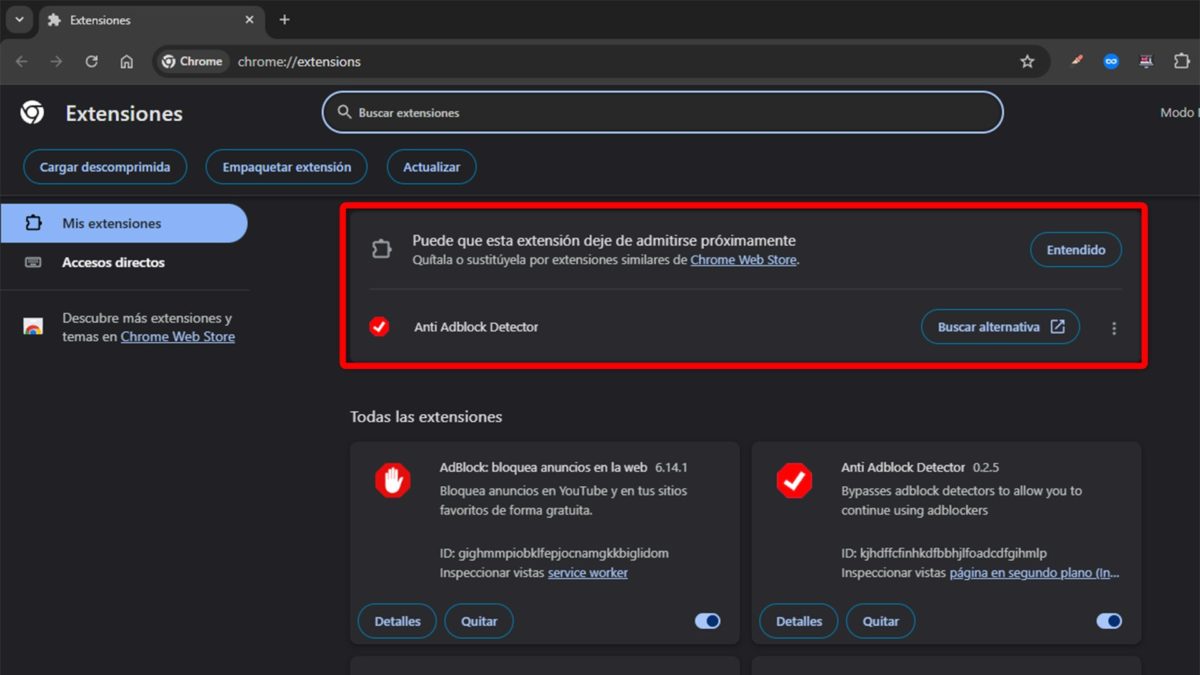Disable Anti Adblock Detector toggle
This screenshot has height=675, width=1200.
[x=1109, y=621]
